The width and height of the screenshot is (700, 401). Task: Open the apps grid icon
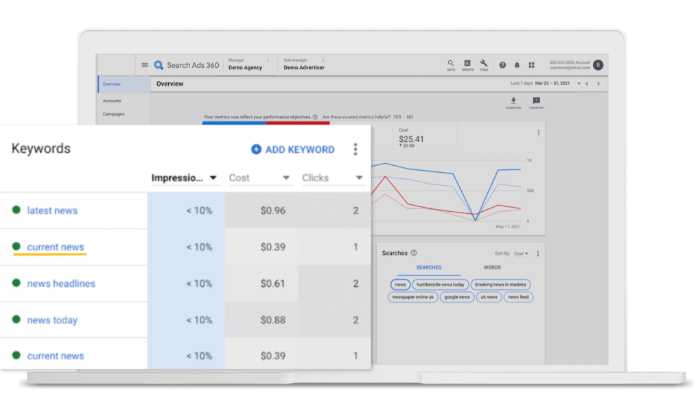point(531,65)
